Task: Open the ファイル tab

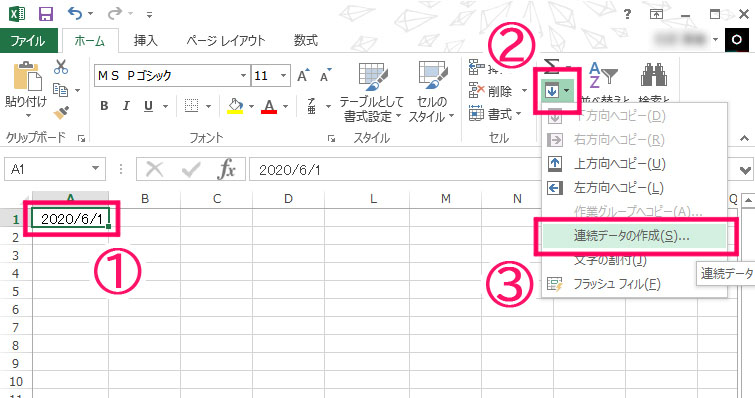Action: [28, 40]
